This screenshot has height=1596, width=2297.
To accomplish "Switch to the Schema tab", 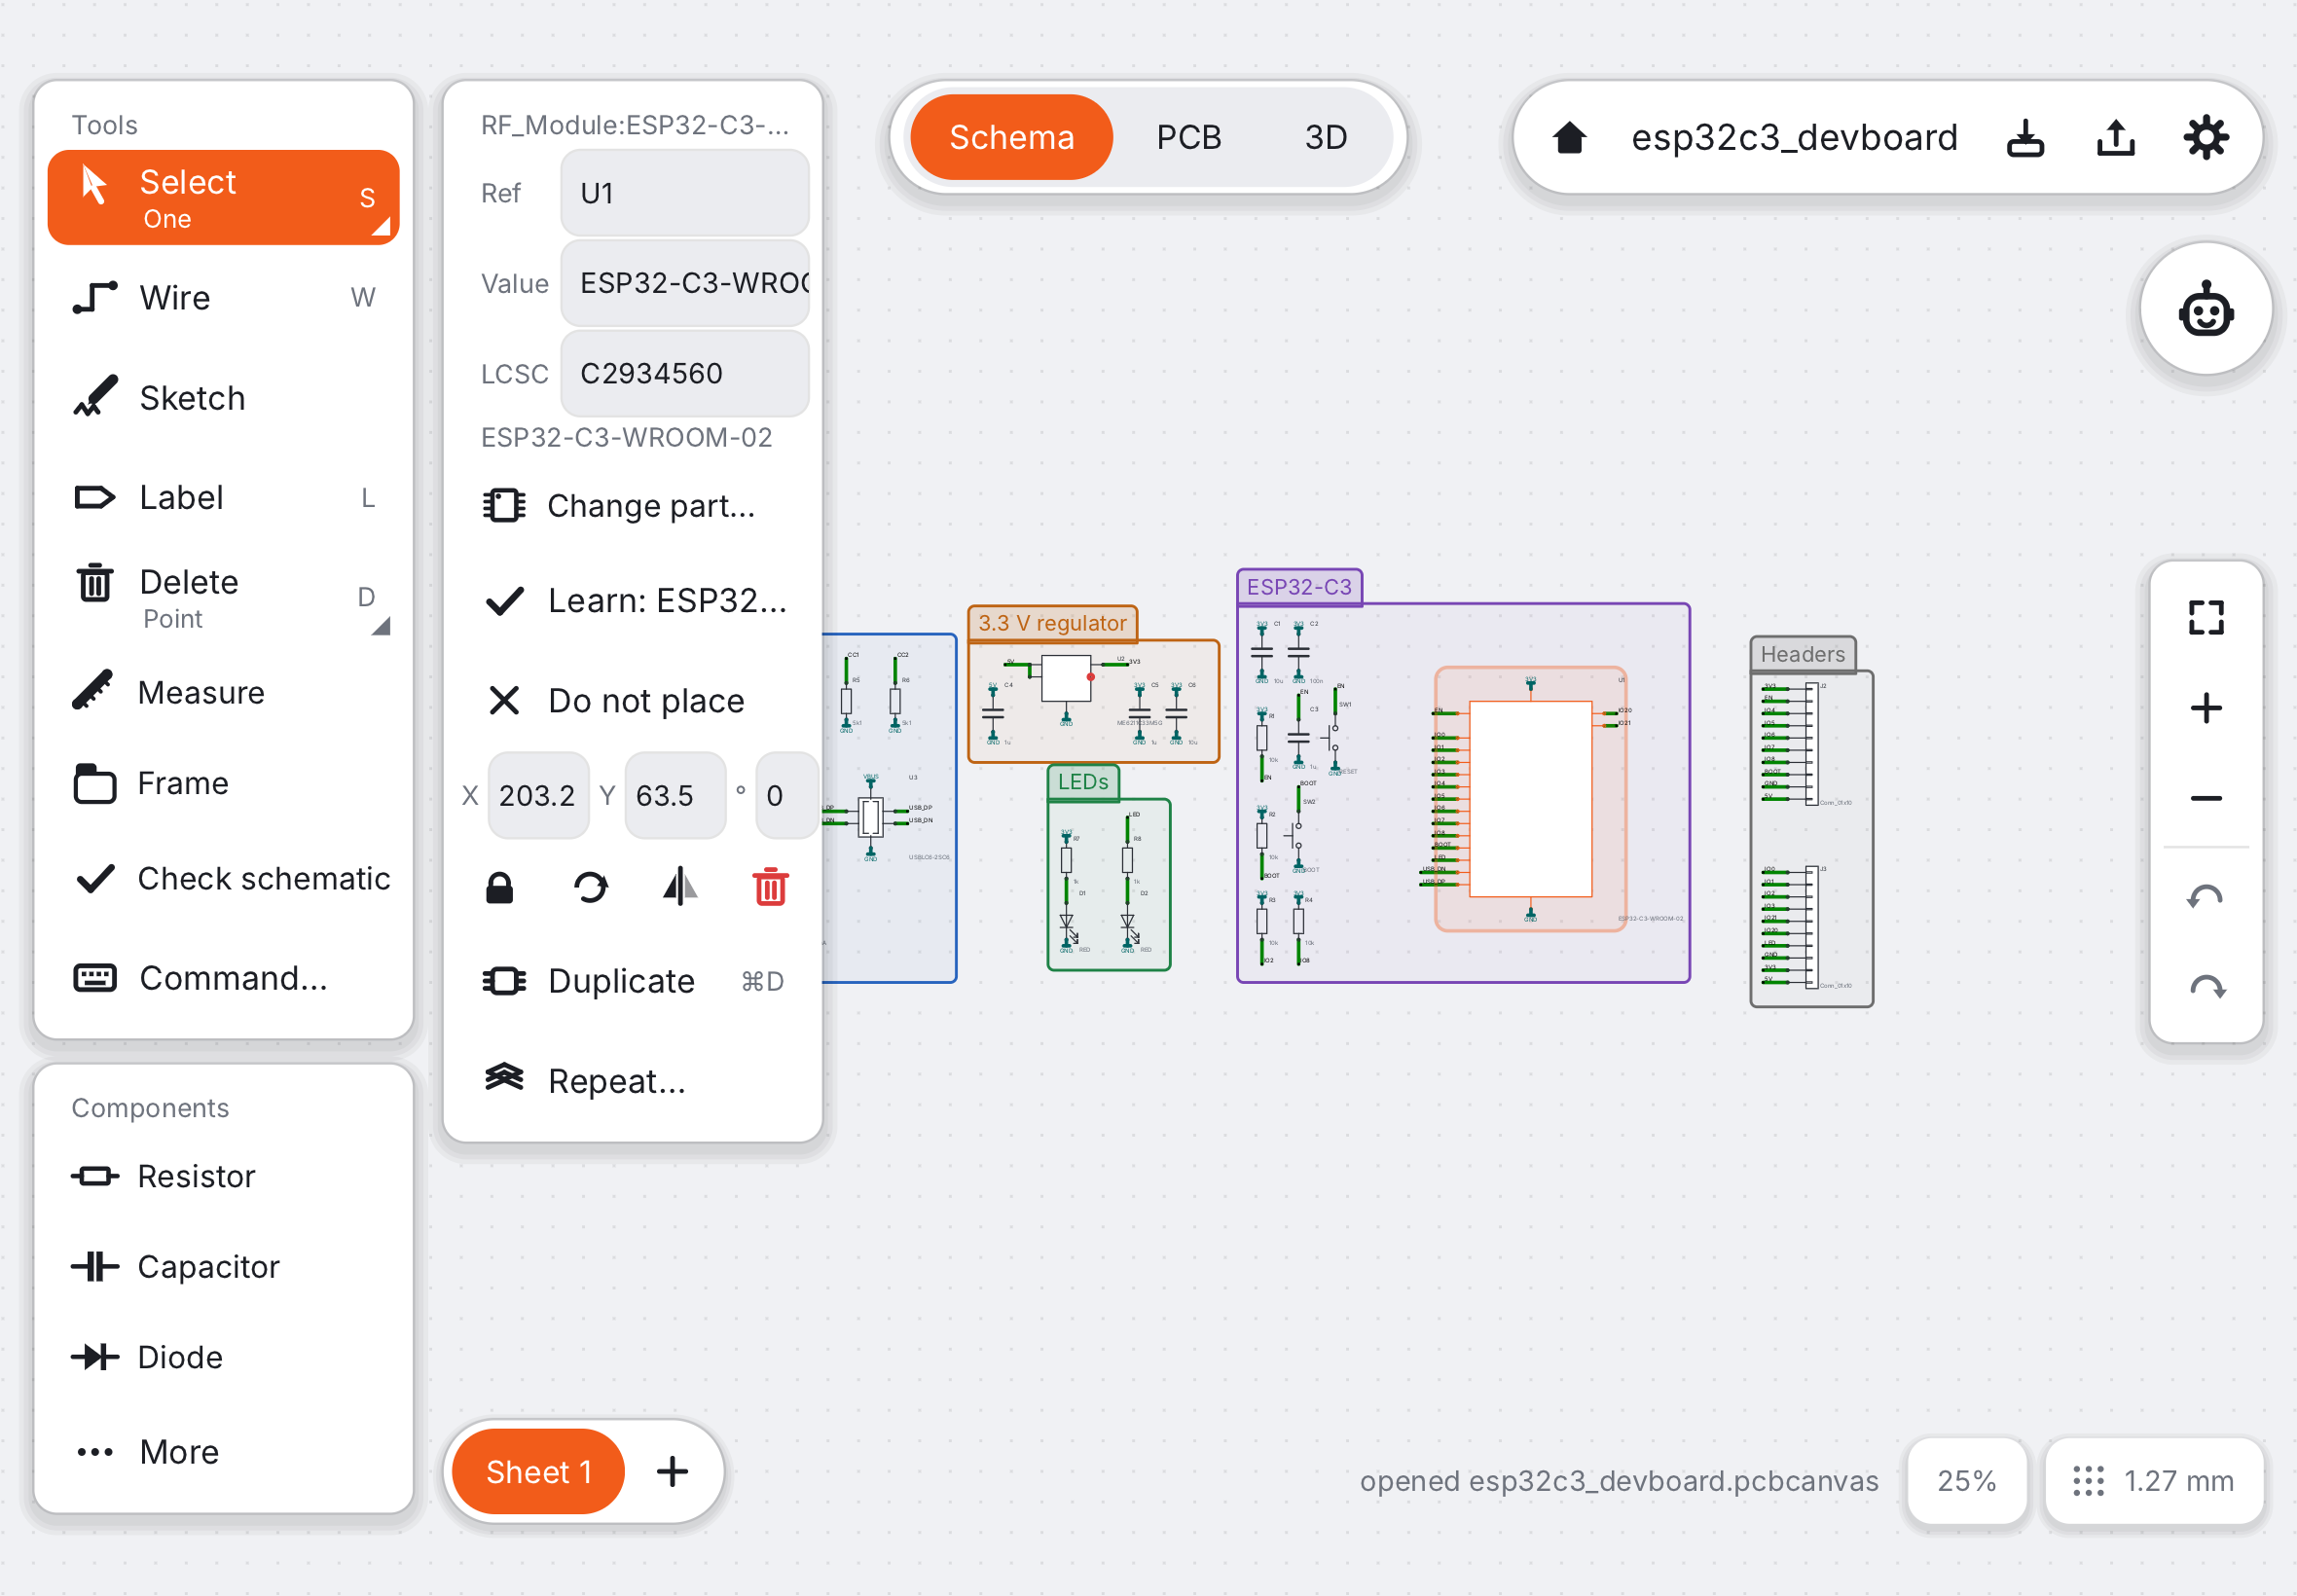I will (x=1011, y=137).
